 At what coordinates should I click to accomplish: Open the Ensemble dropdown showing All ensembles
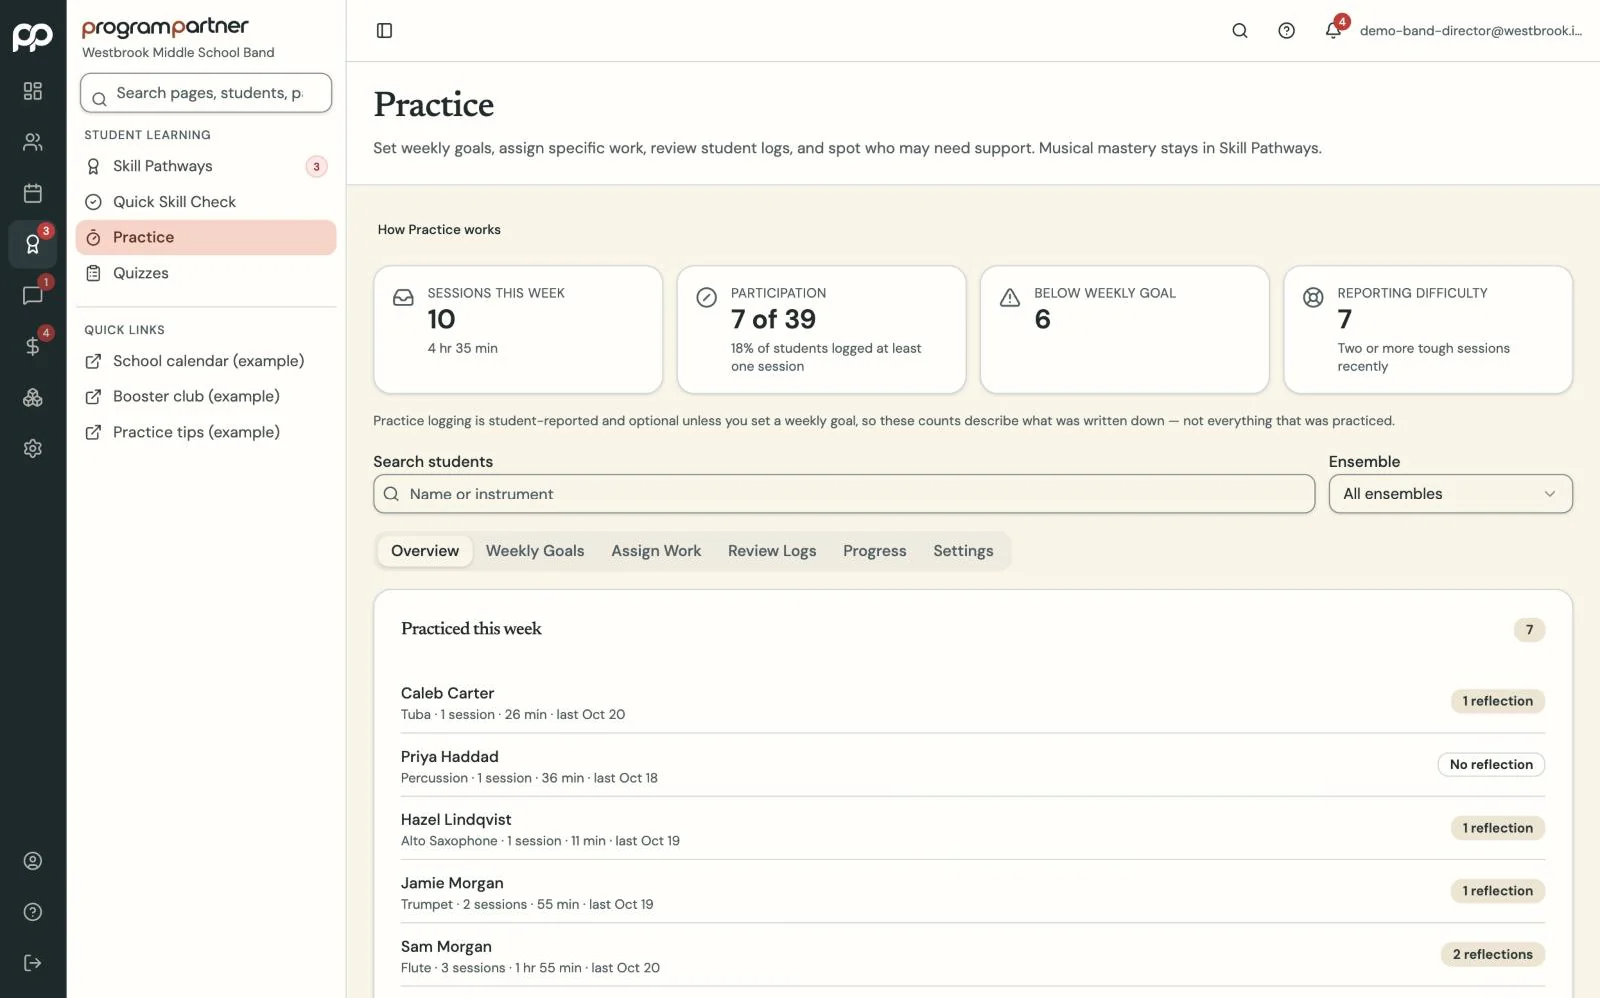pos(1450,494)
